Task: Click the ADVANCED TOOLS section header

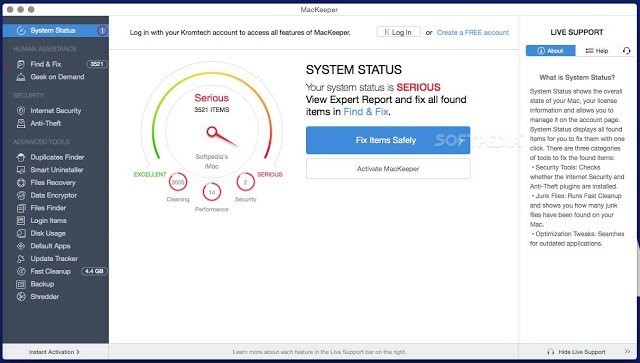Action: coord(41,142)
